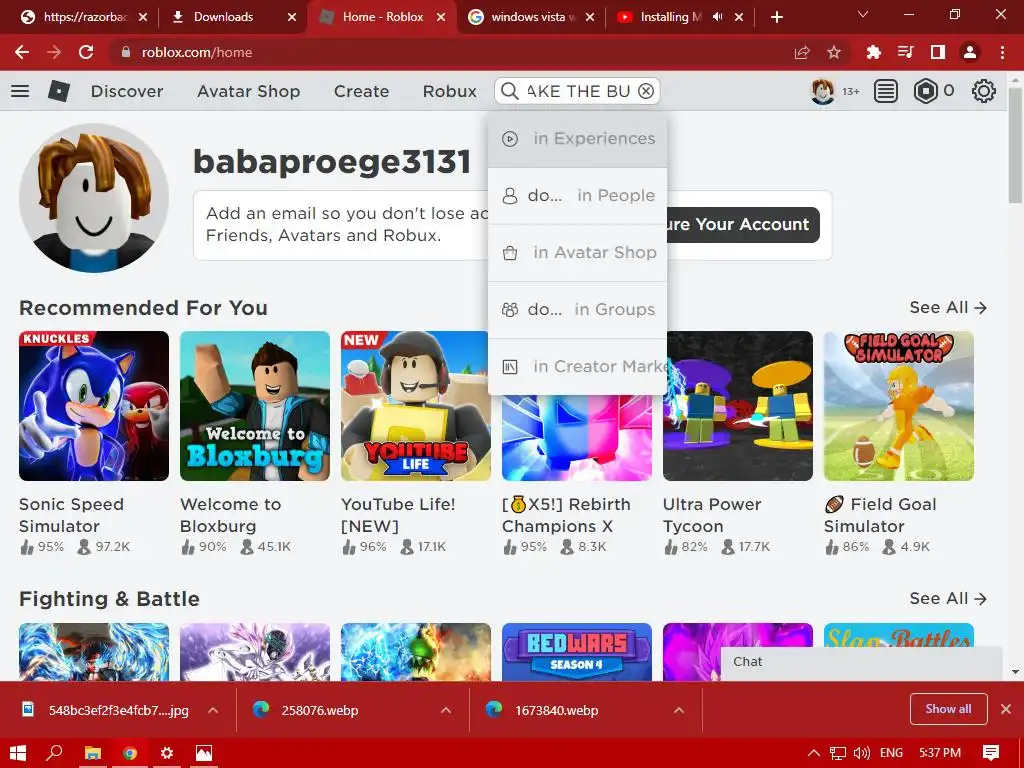Image resolution: width=1024 pixels, height=768 pixels.
Task: Open Windows notification center icon
Action: (x=991, y=753)
